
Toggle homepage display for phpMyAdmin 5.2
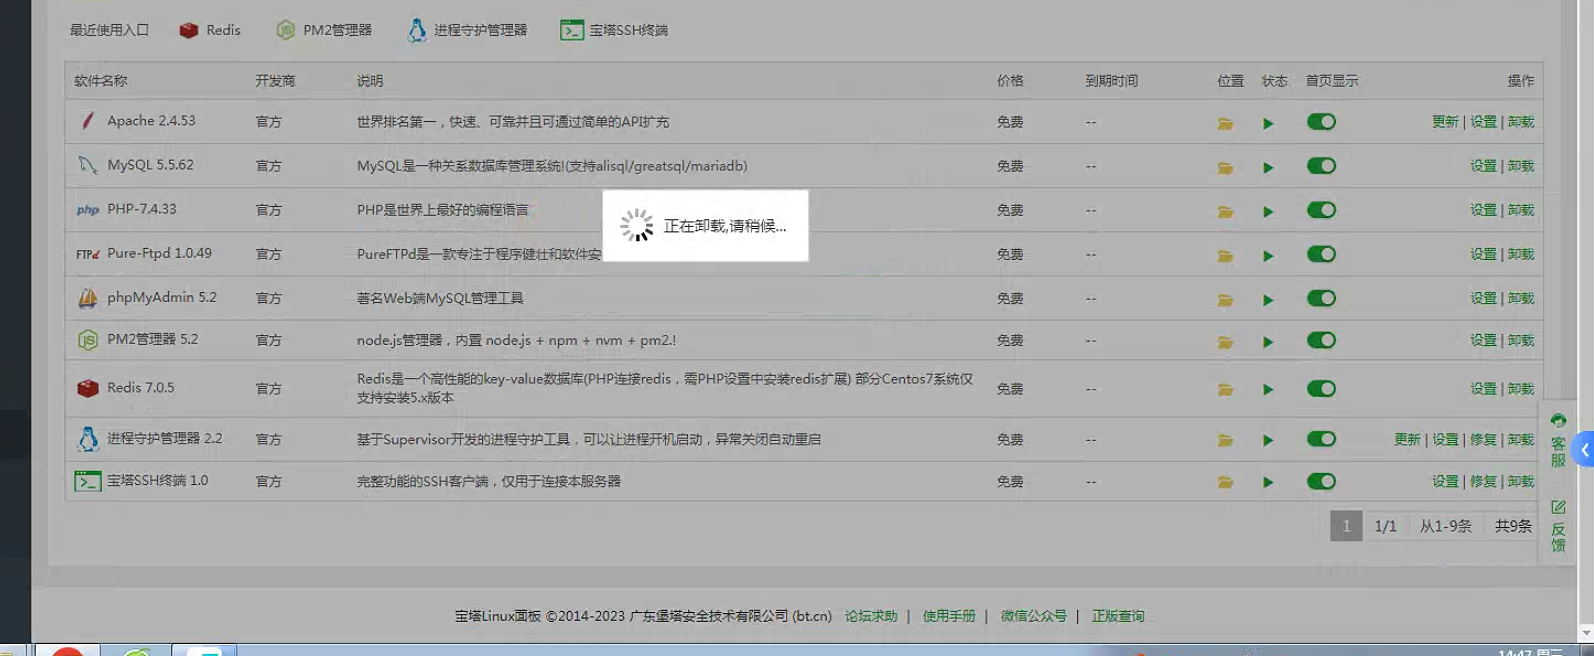point(1321,298)
